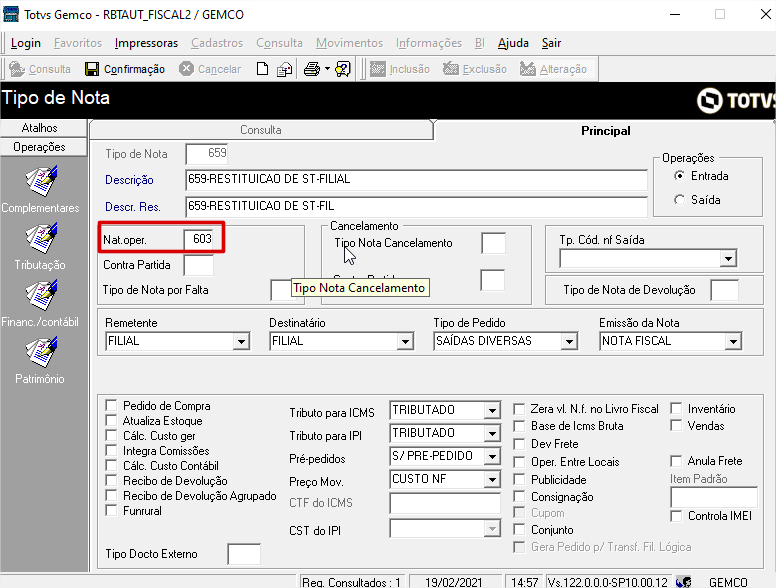Toggle the Conjunto checkbox
This screenshot has height=588, width=776.
click(519, 530)
